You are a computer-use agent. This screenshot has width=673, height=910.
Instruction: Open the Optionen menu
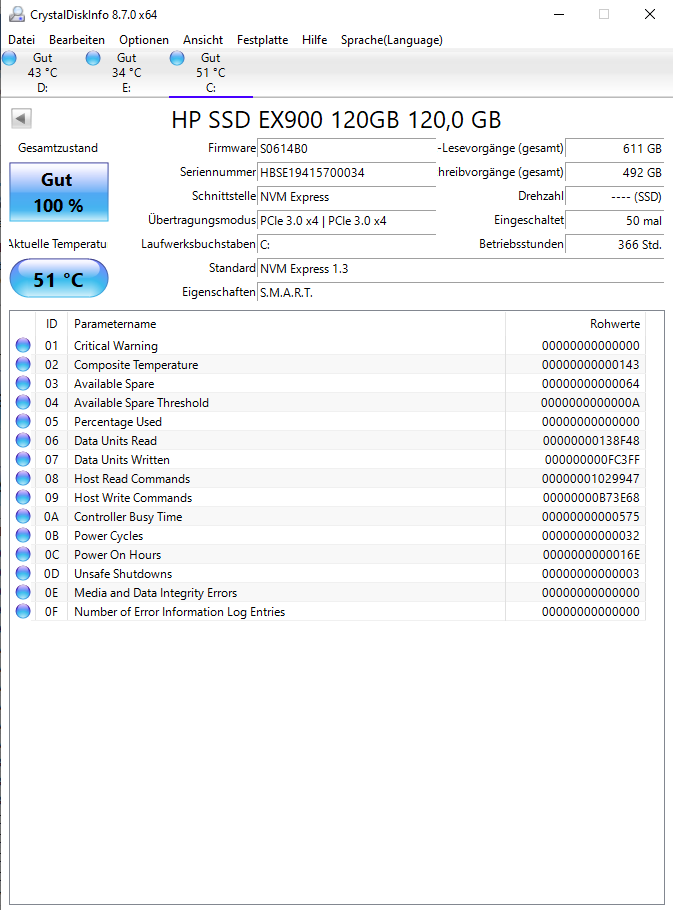[x=144, y=39]
